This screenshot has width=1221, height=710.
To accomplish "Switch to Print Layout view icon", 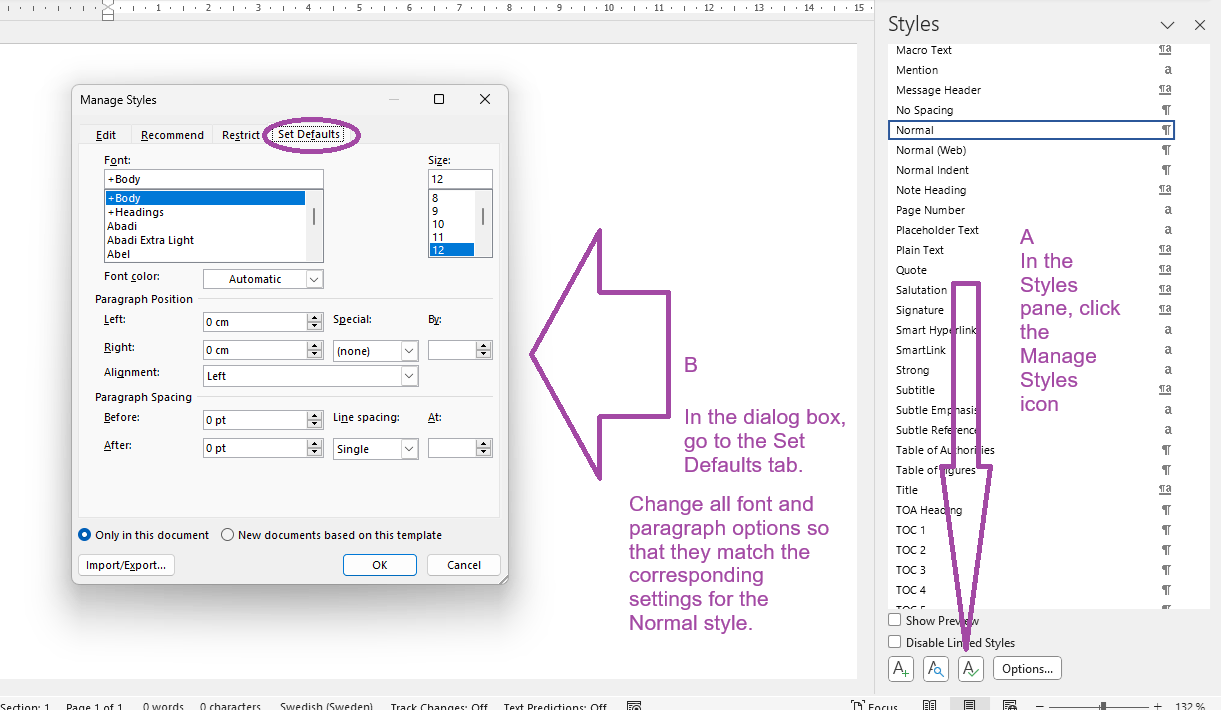I will coord(969,705).
